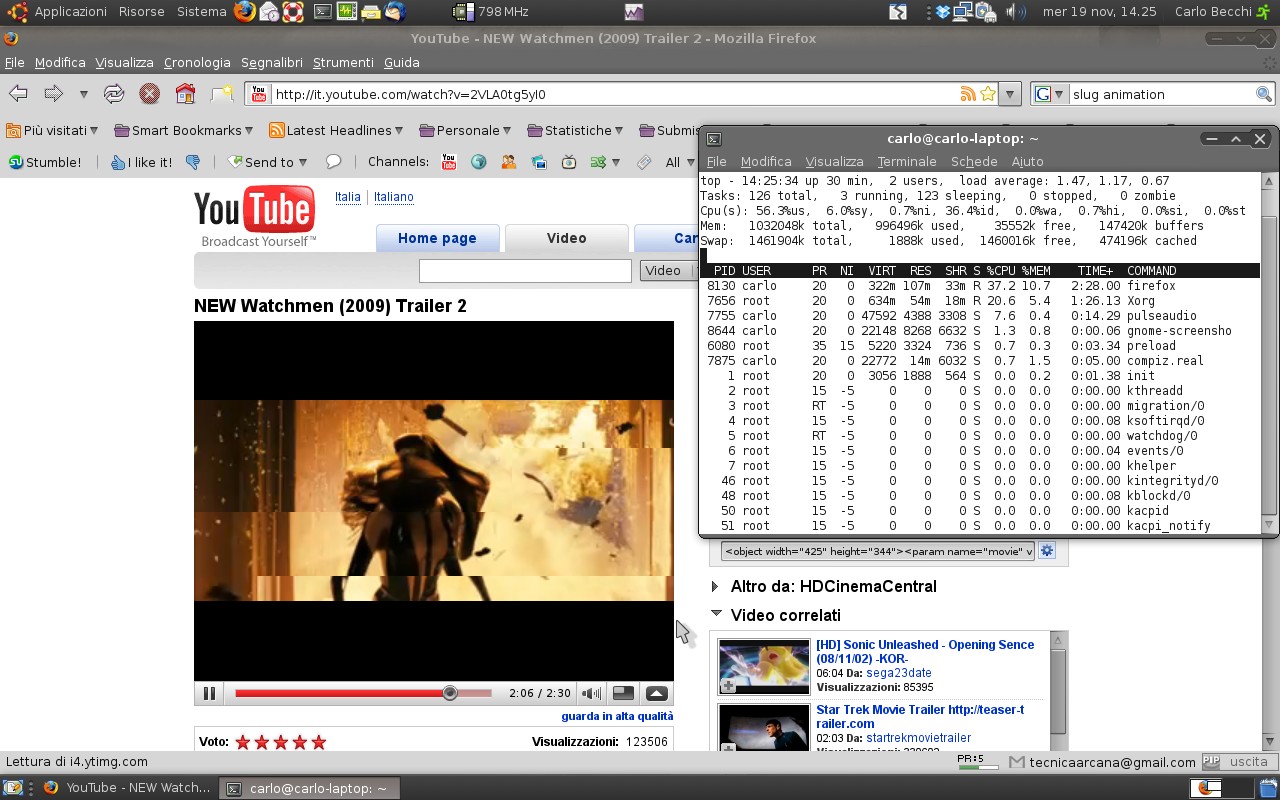Click the RSS feed icon in URL bar
The image size is (1280, 800).
(967, 94)
